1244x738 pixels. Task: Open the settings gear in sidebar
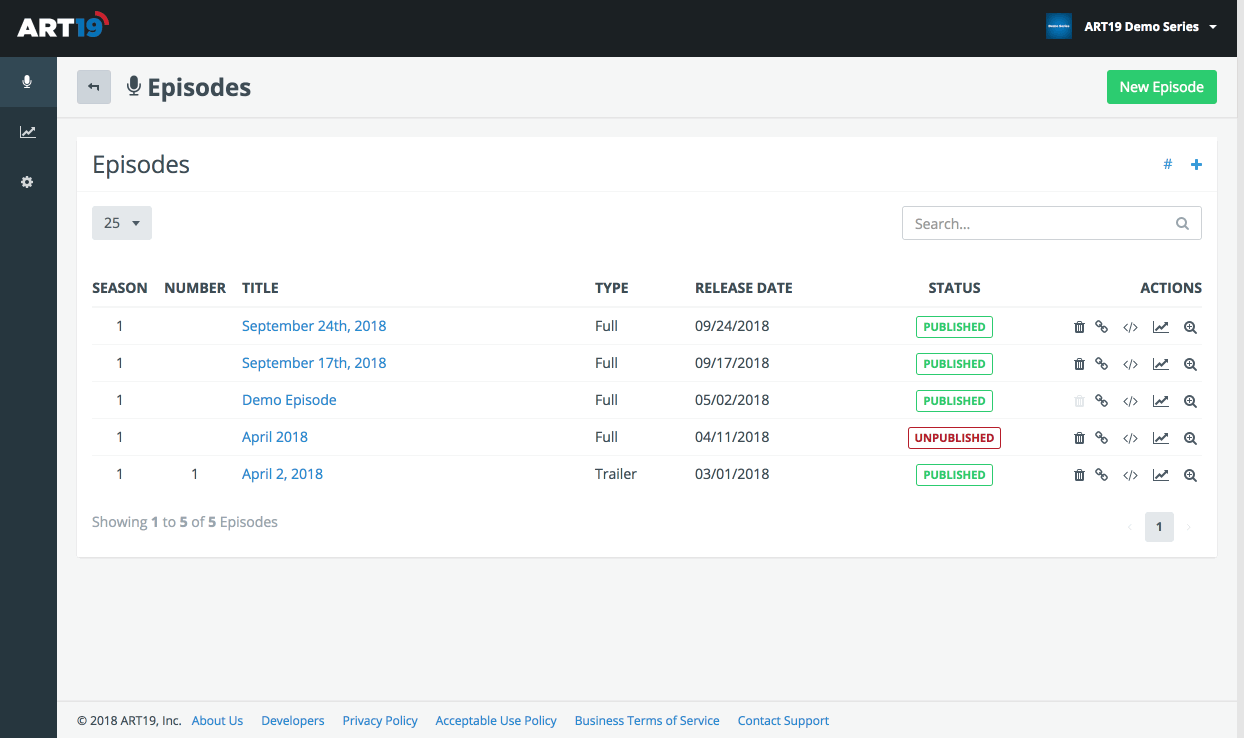[28, 182]
